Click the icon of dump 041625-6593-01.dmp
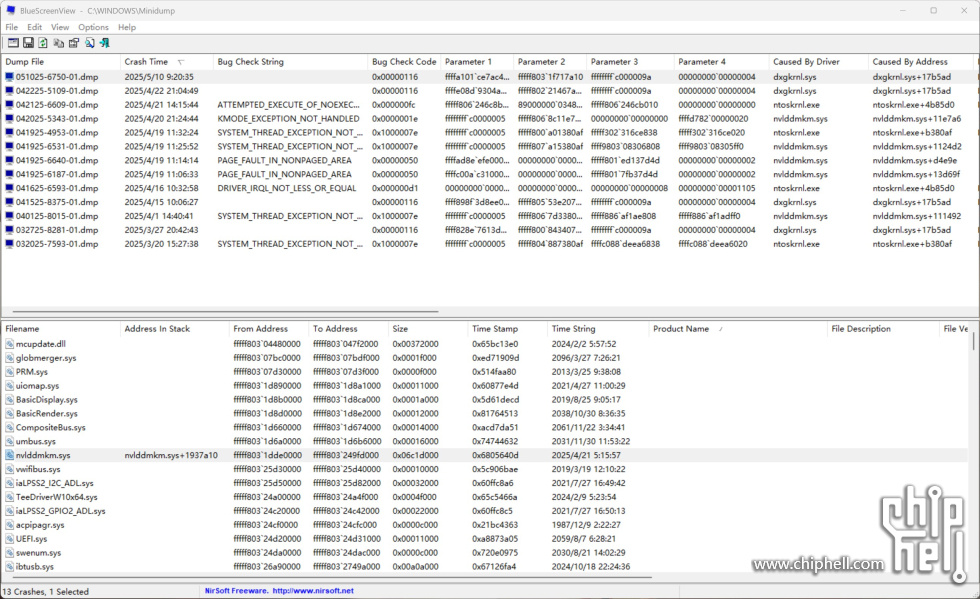 coord(9,188)
